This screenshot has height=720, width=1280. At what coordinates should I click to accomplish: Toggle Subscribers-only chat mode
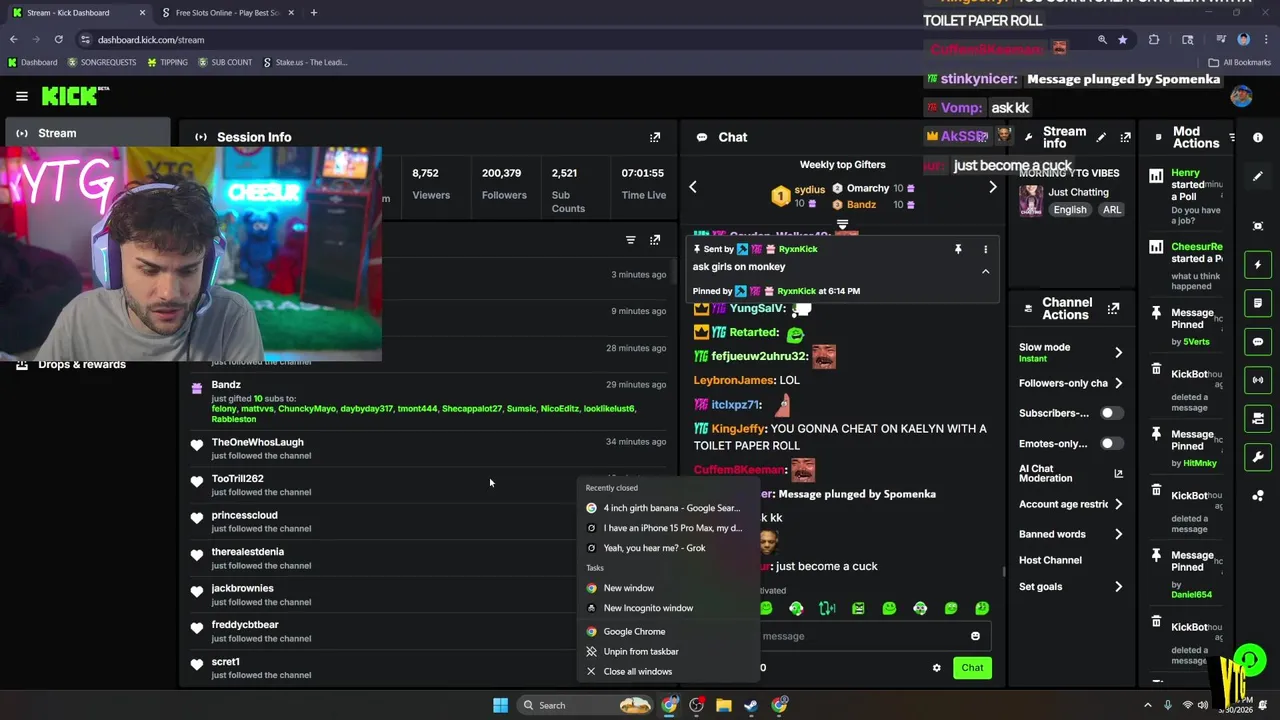pos(1112,413)
